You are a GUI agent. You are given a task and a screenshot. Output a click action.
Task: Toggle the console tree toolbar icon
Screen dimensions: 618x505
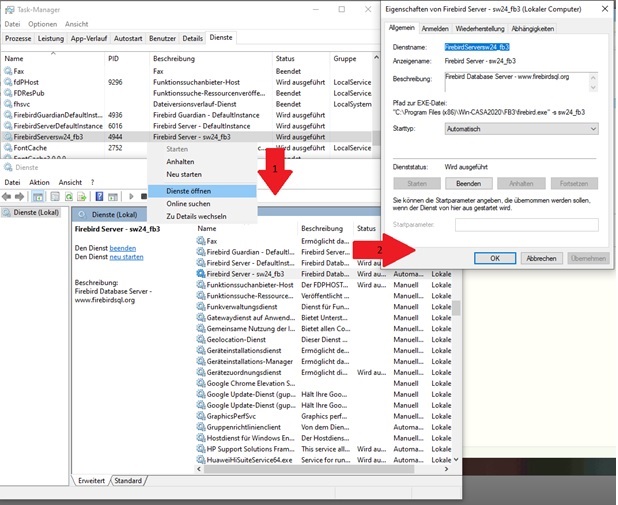[x=38, y=196]
